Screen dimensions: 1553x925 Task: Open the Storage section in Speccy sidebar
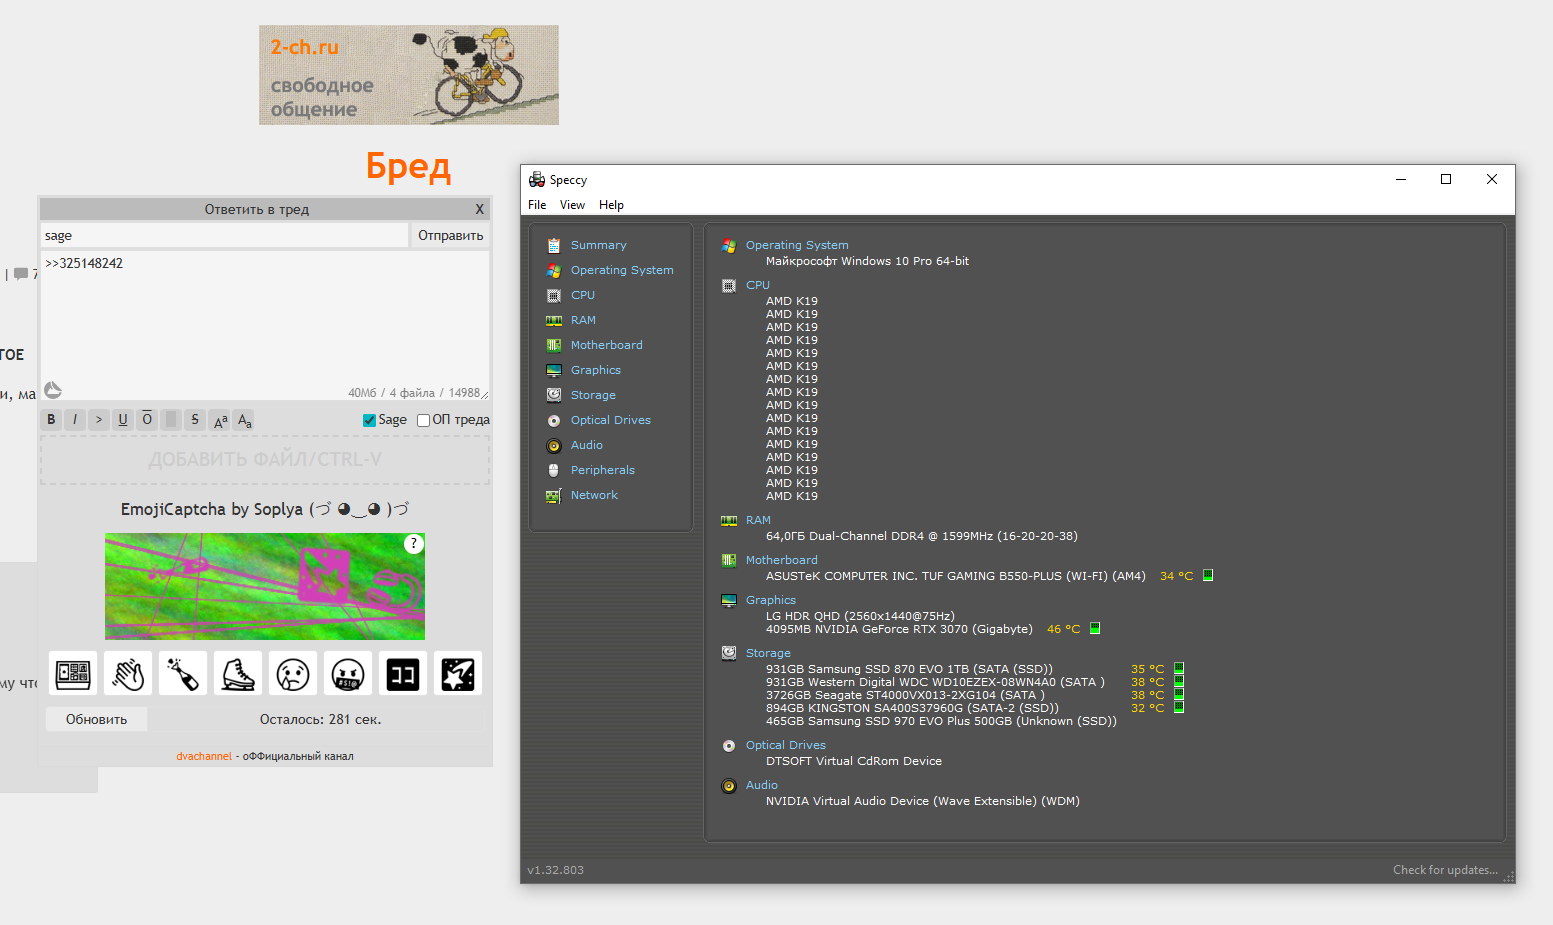(x=592, y=395)
